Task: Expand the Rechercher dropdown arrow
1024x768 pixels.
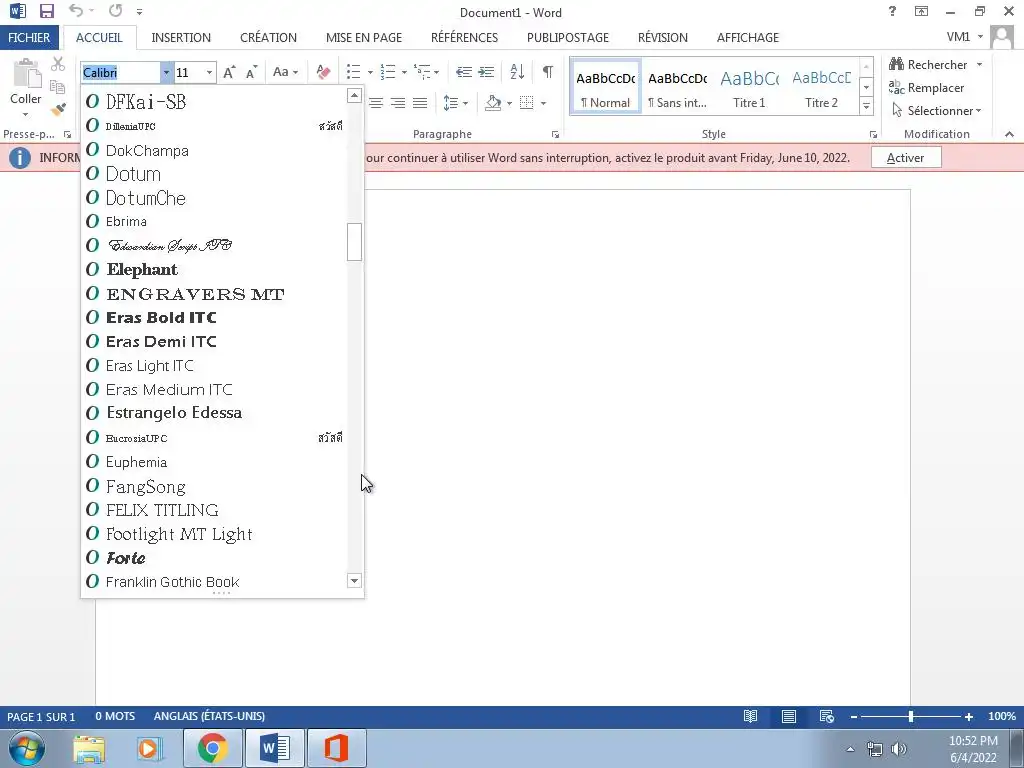Action: [979, 64]
